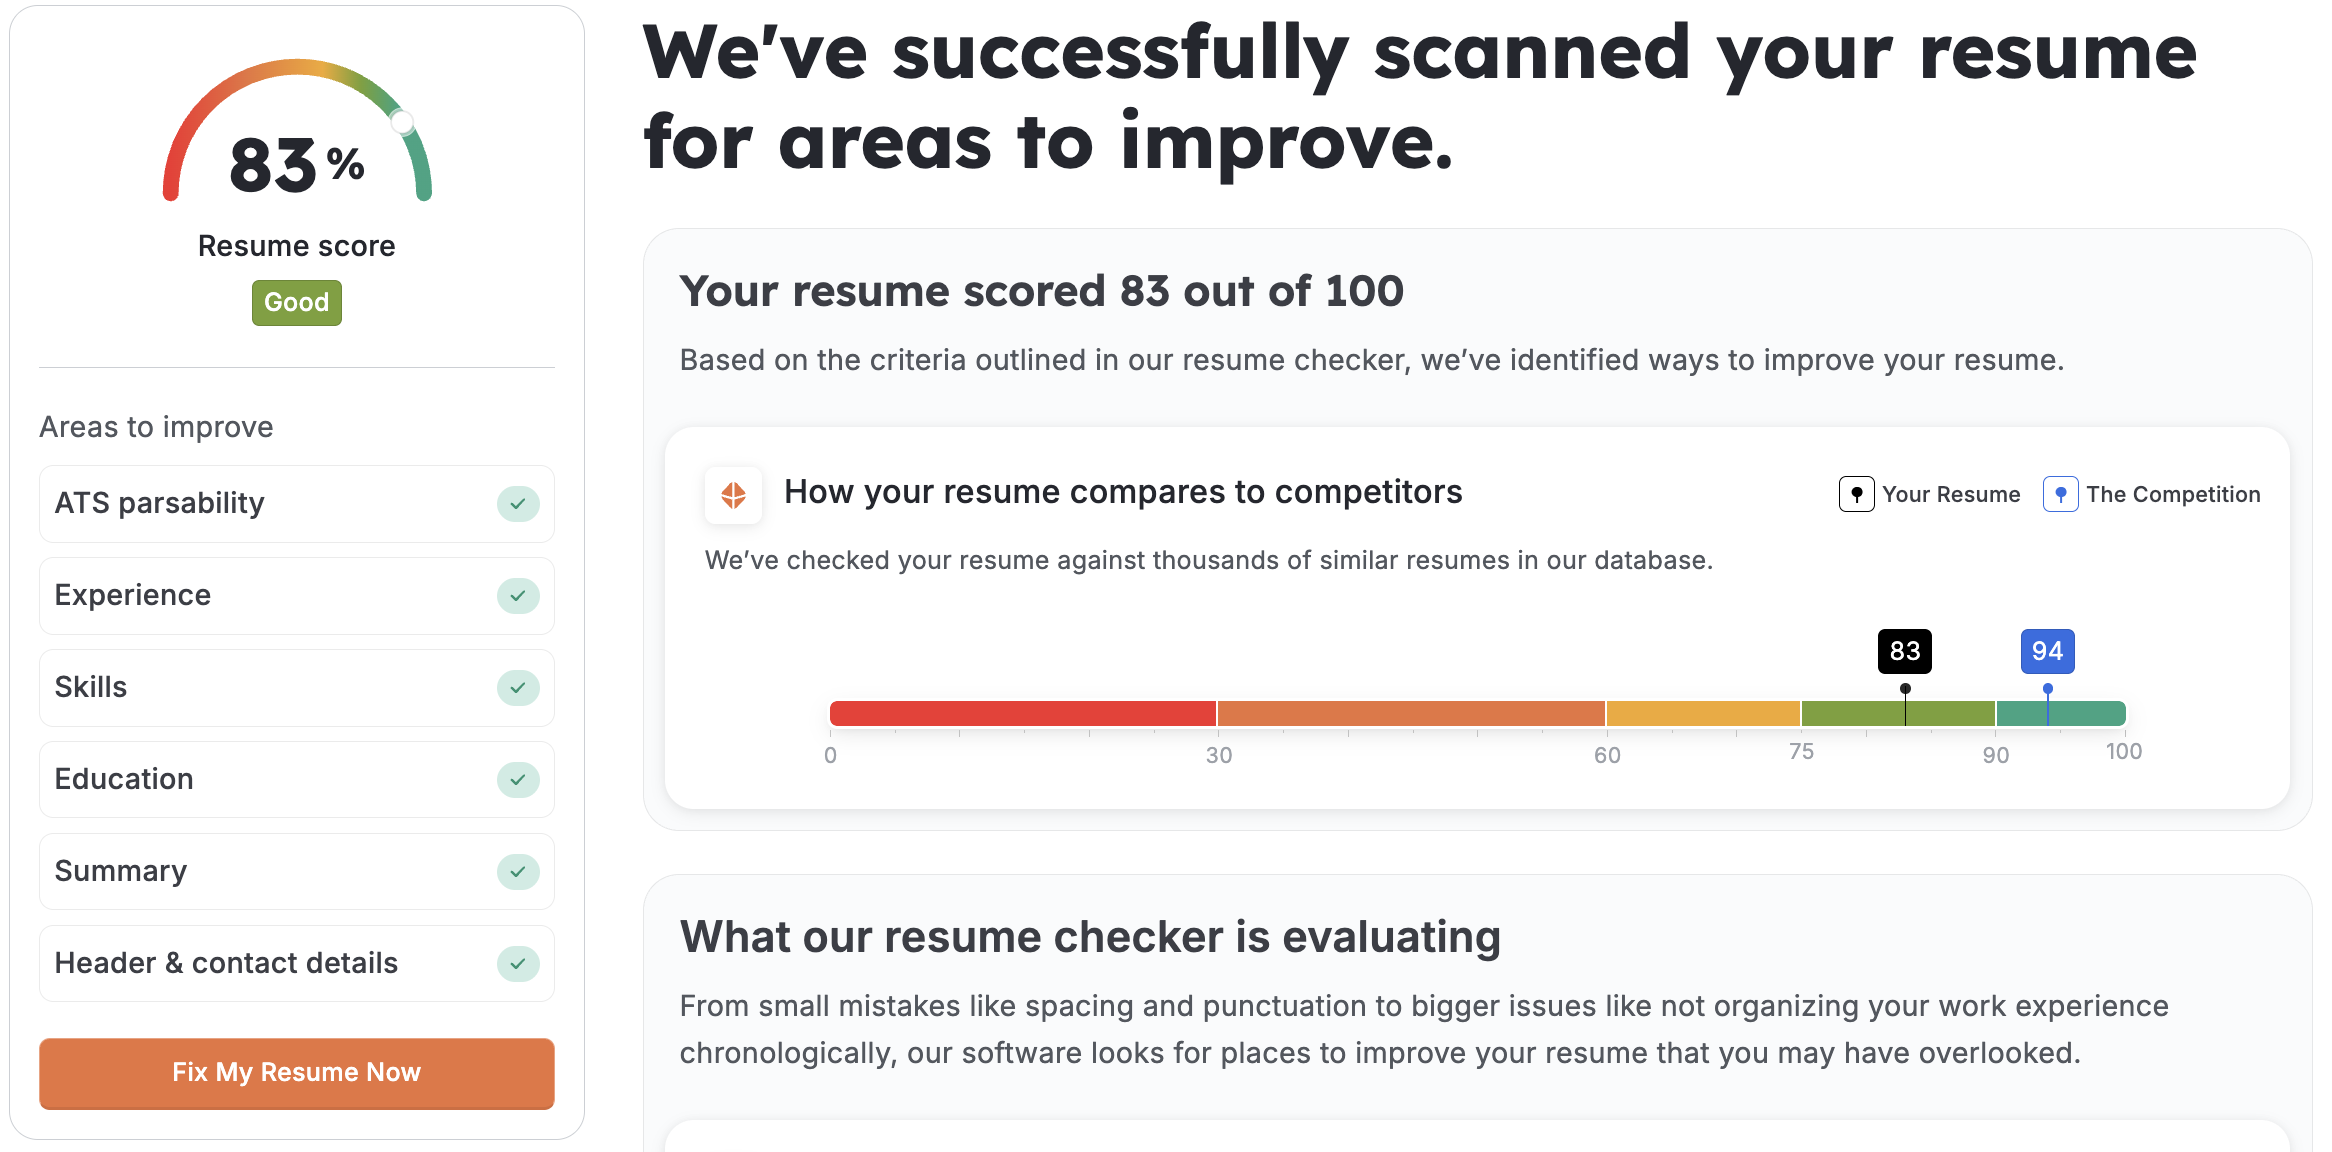Click the blue 94 competition marker
The image size is (2332, 1152).
tap(2047, 652)
